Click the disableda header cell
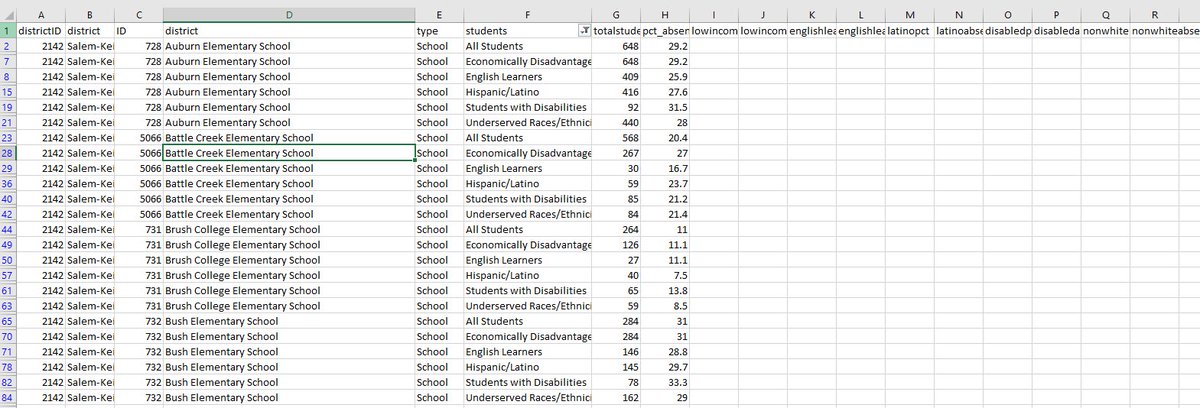This screenshot has width=1200, height=408. (1057, 32)
